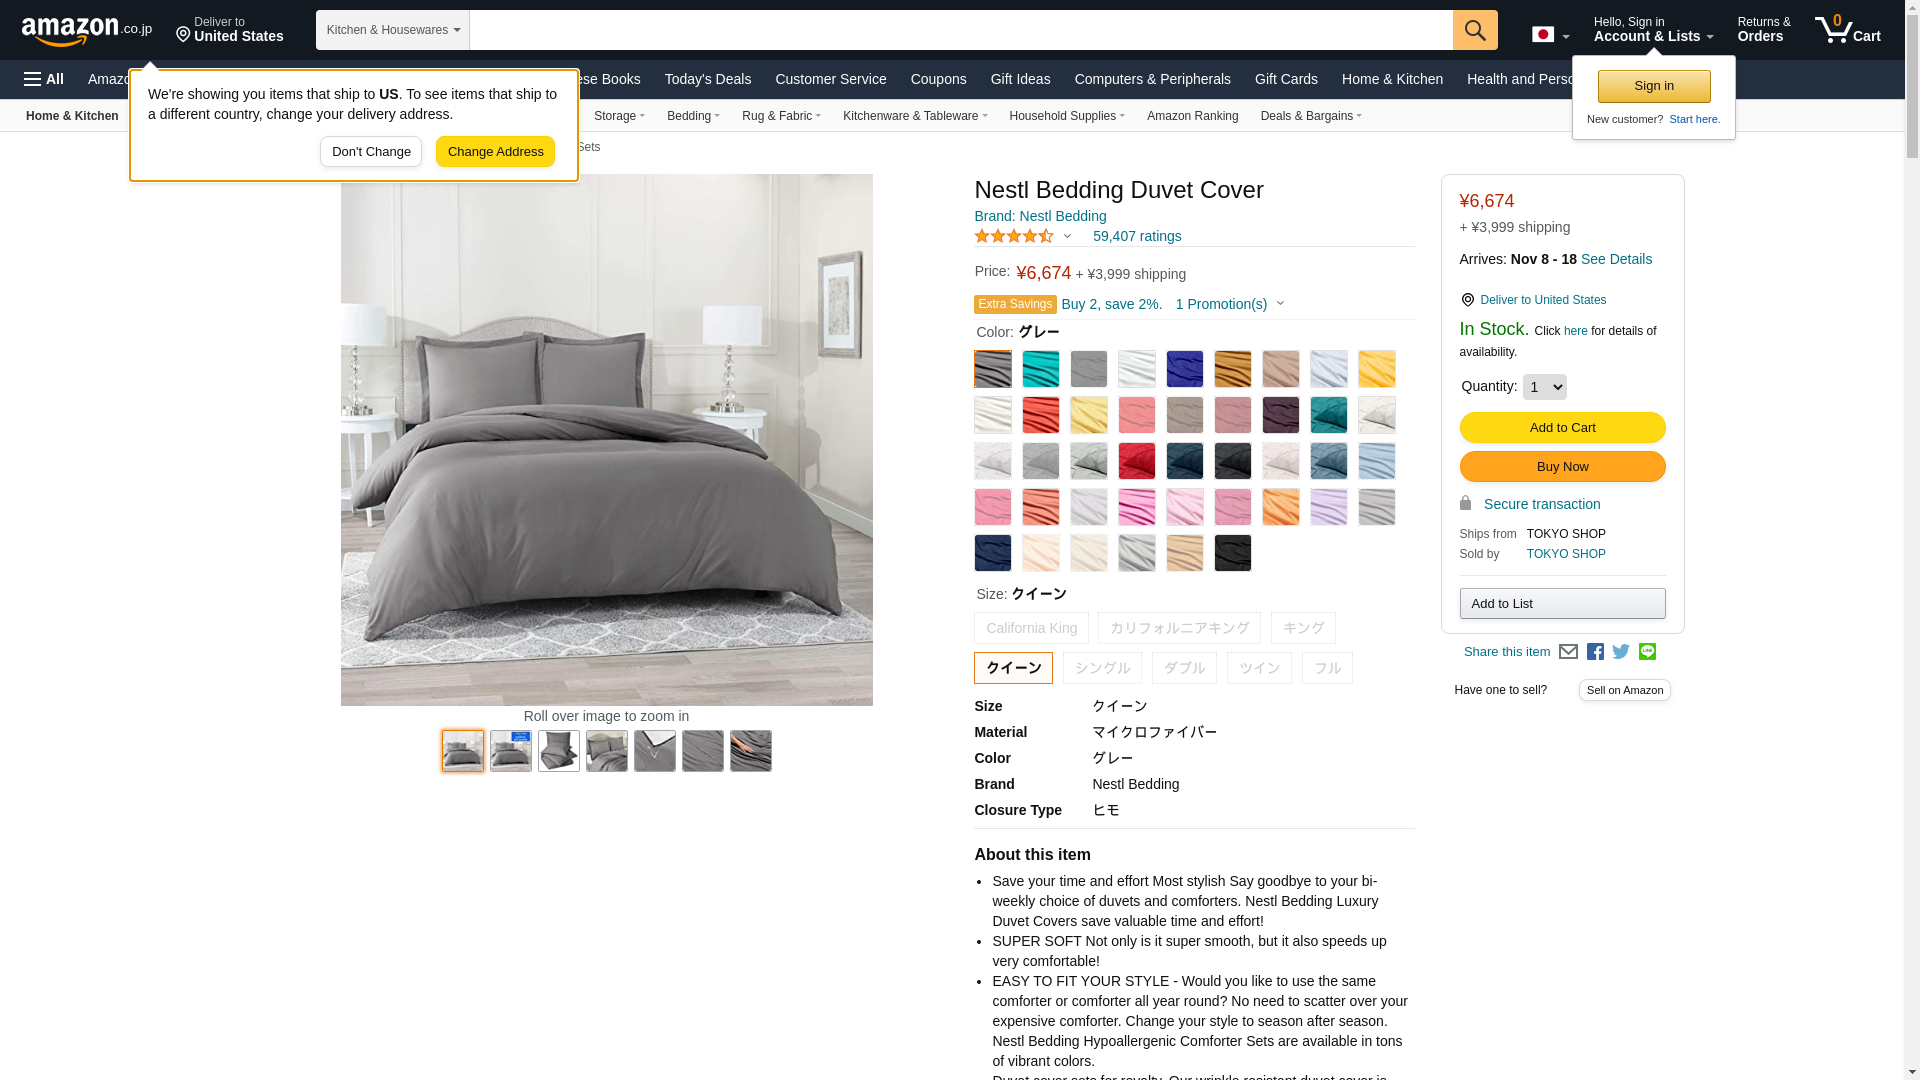The height and width of the screenshot is (1080, 1920).
Task: Select the California King size option
Action: click(1031, 628)
